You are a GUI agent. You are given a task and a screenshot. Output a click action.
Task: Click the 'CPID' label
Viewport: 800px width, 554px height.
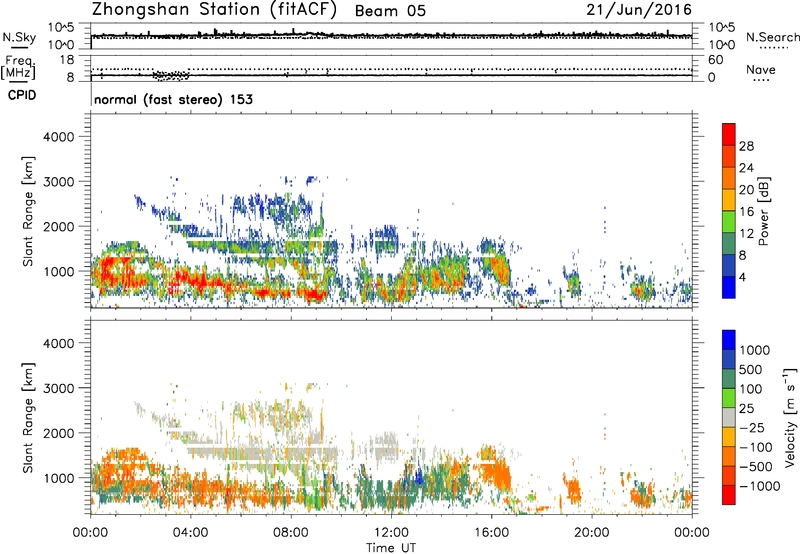click(22, 95)
